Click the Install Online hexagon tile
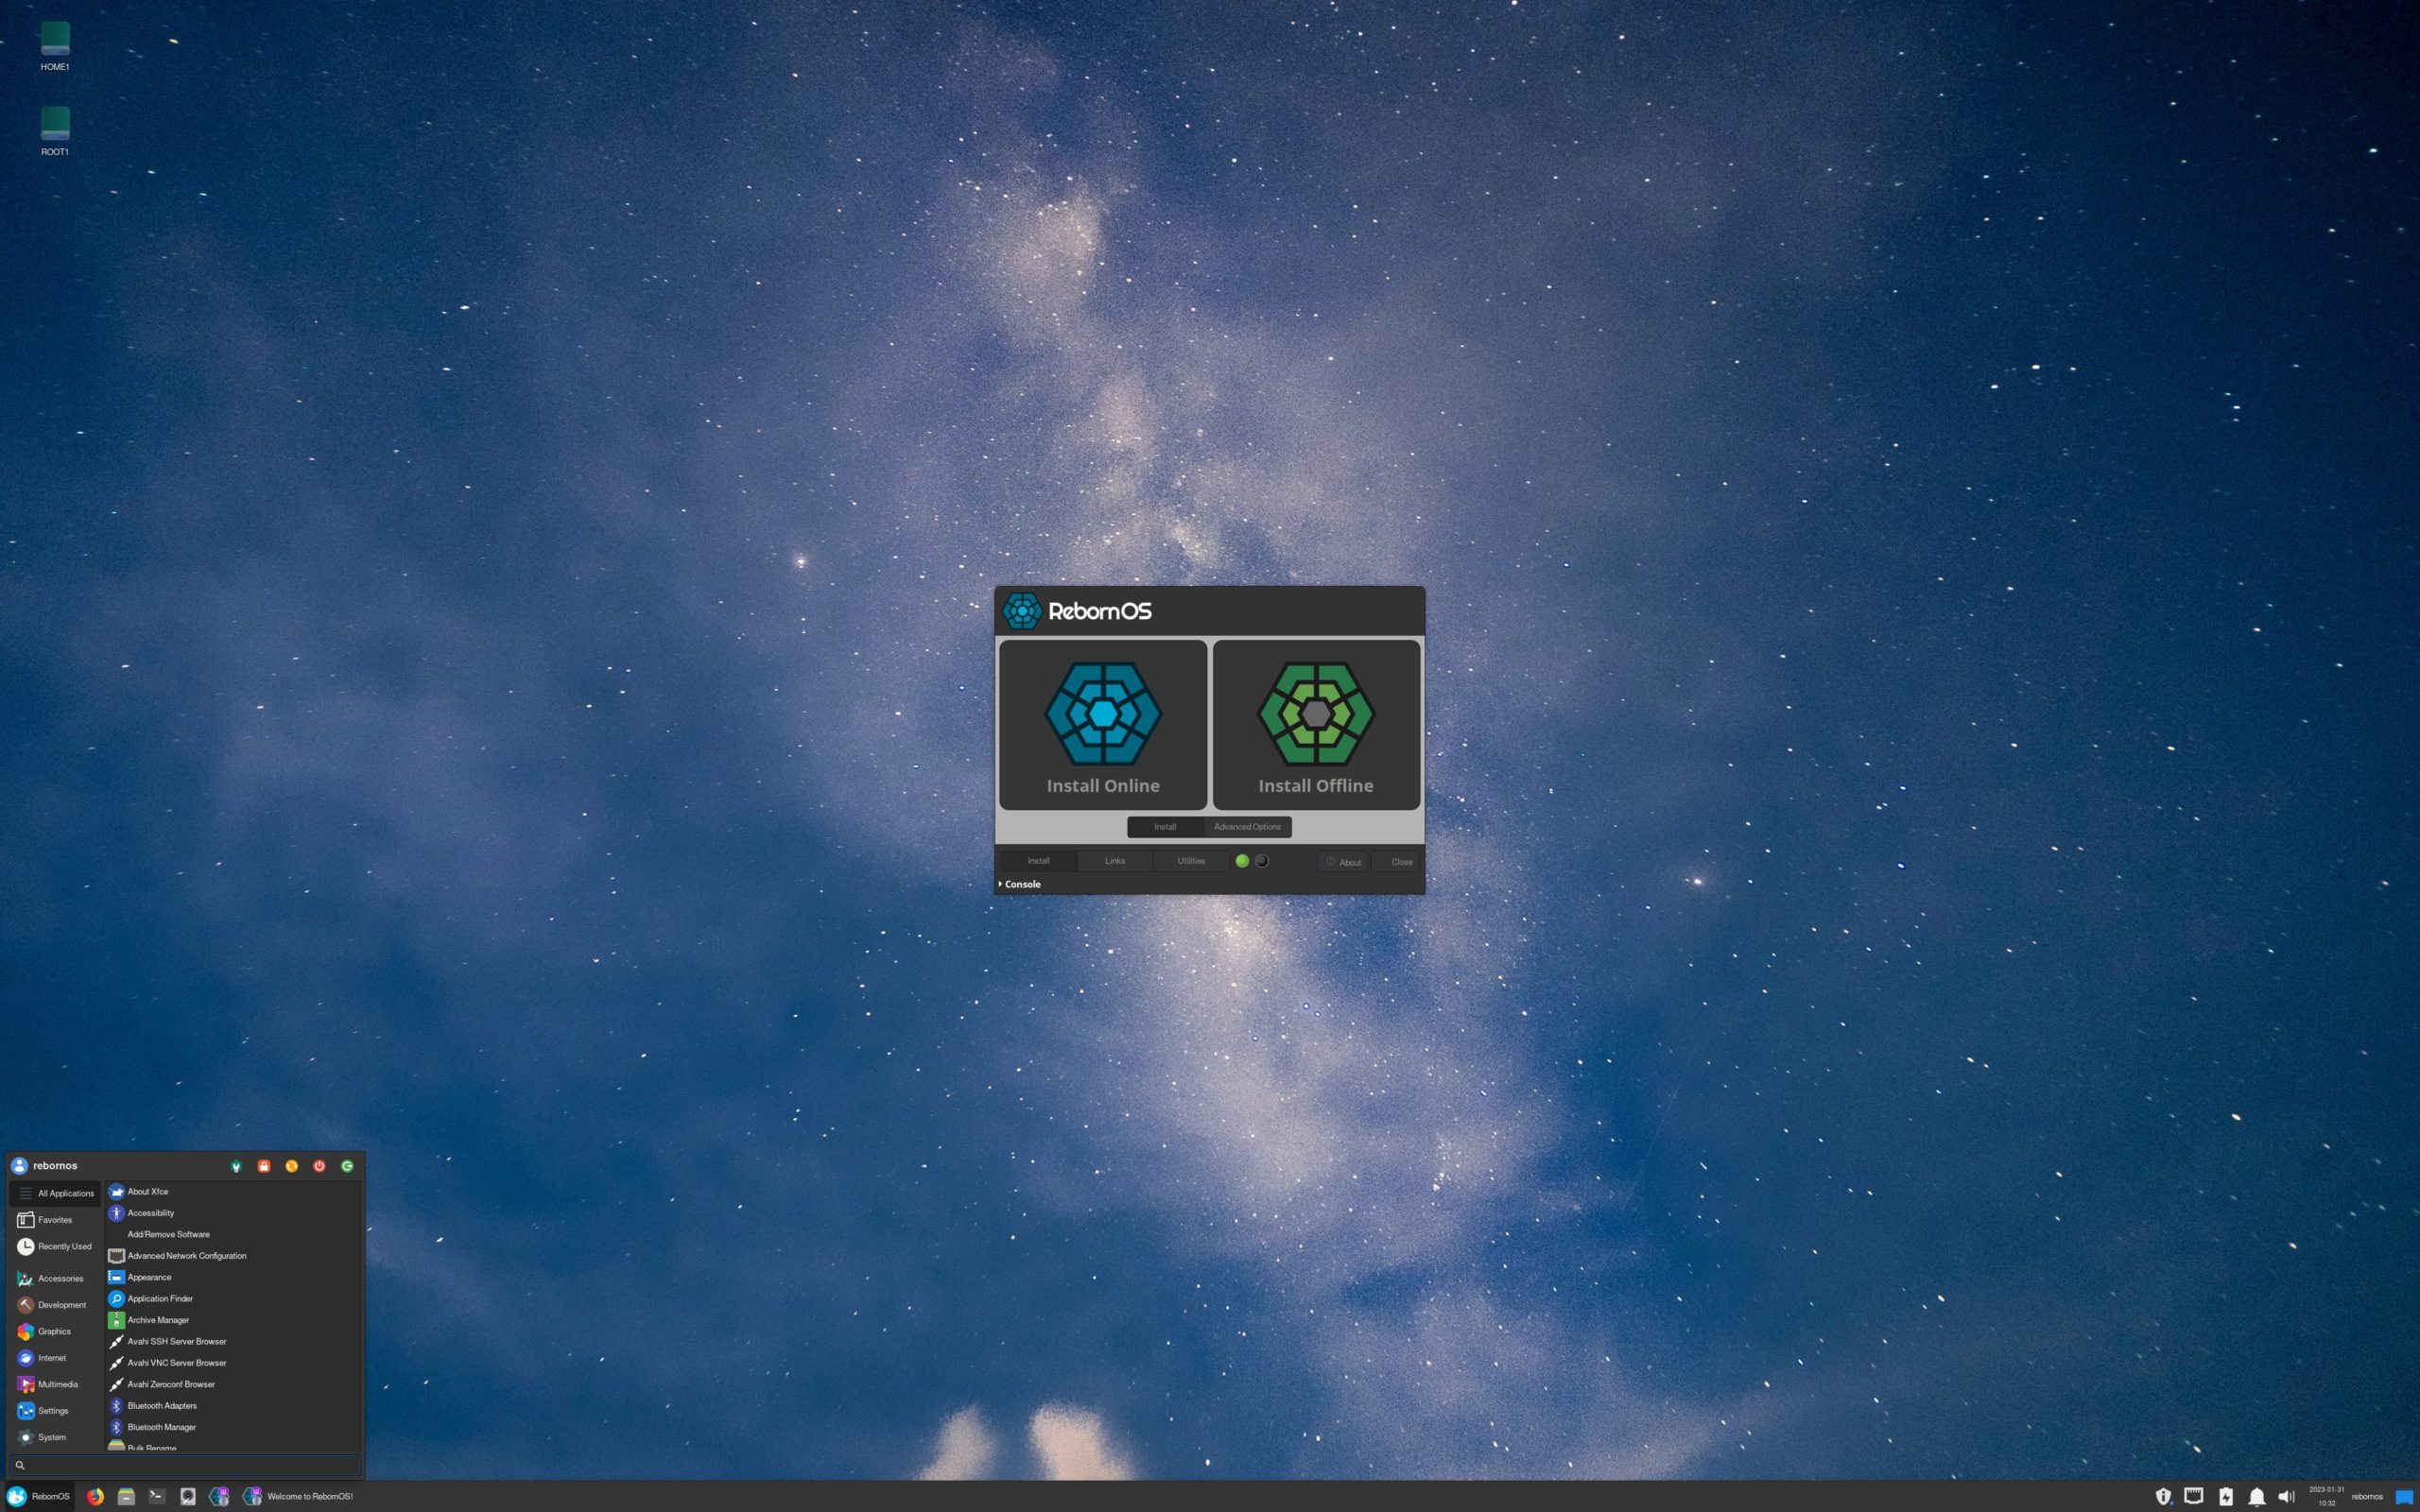The image size is (2420, 1512). coord(1102,724)
